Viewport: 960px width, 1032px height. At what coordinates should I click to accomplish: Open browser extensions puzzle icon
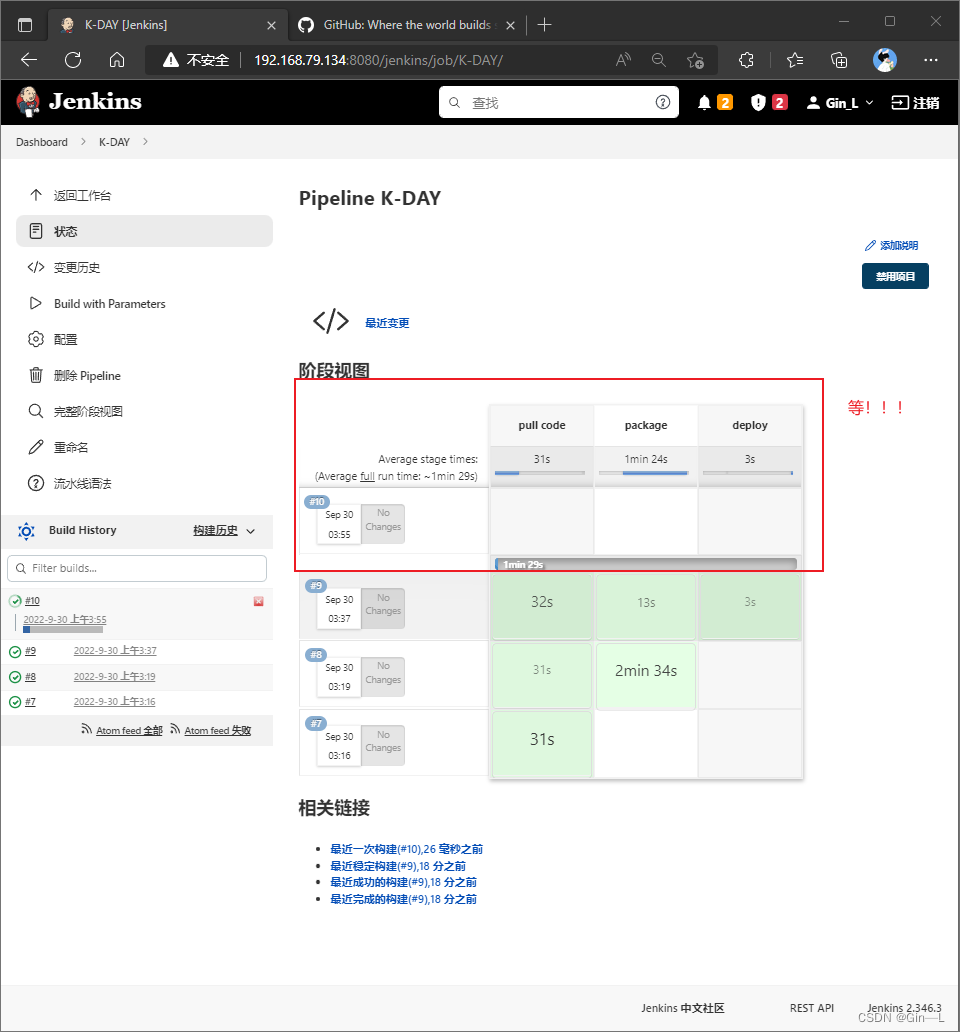[746, 60]
